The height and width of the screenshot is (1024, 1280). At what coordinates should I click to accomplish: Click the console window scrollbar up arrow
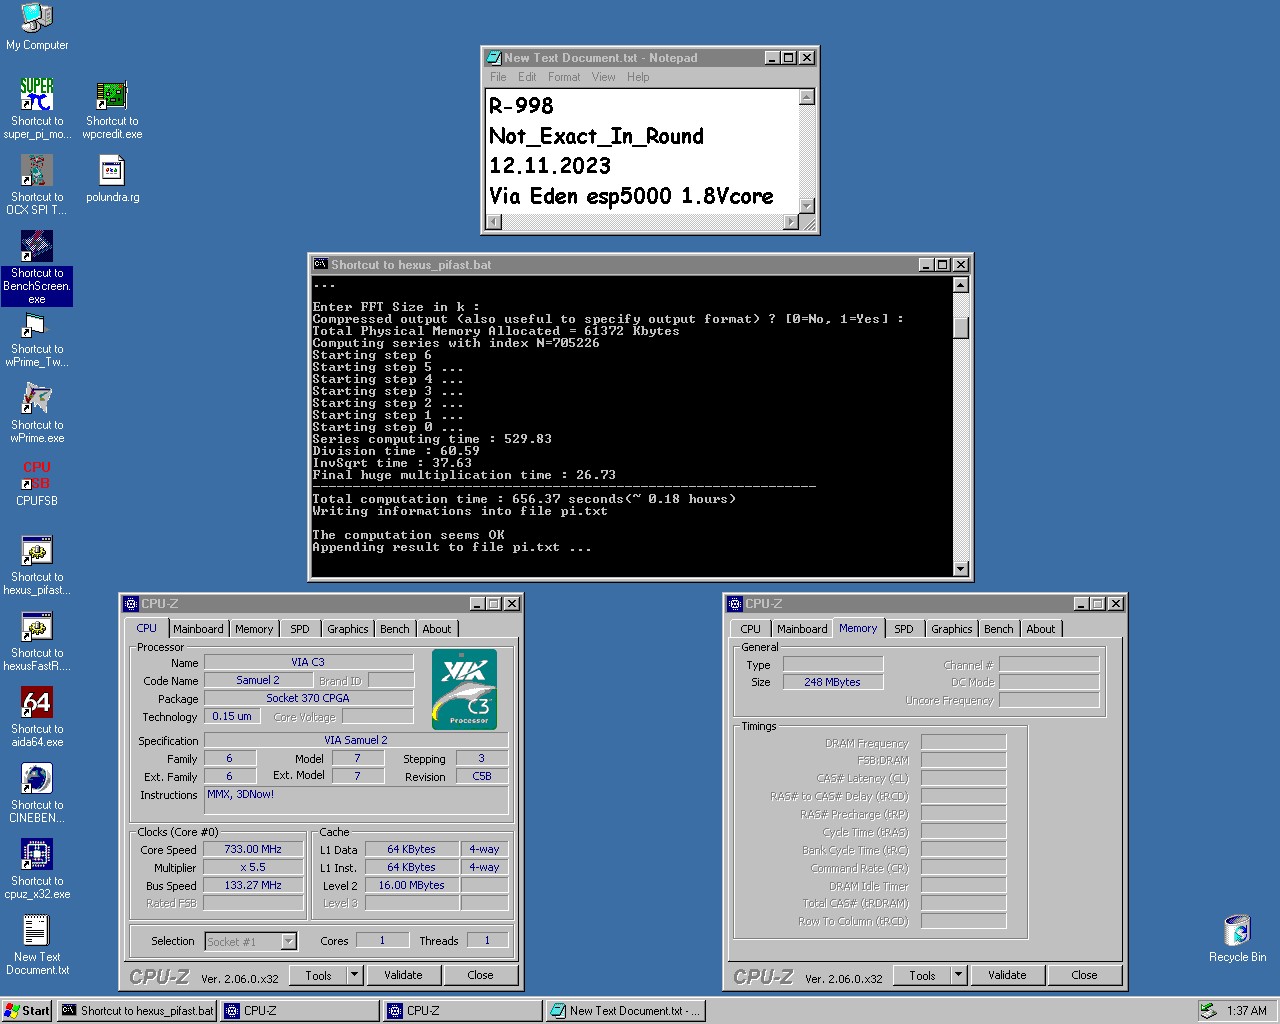pos(961,285)
